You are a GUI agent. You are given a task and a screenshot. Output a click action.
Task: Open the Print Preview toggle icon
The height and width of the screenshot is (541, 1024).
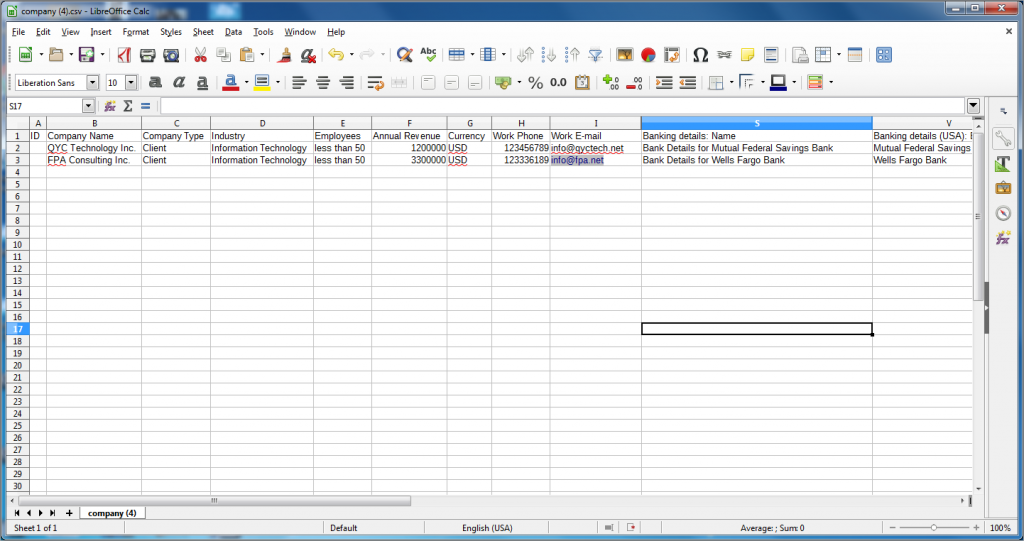tap(171, 55)
